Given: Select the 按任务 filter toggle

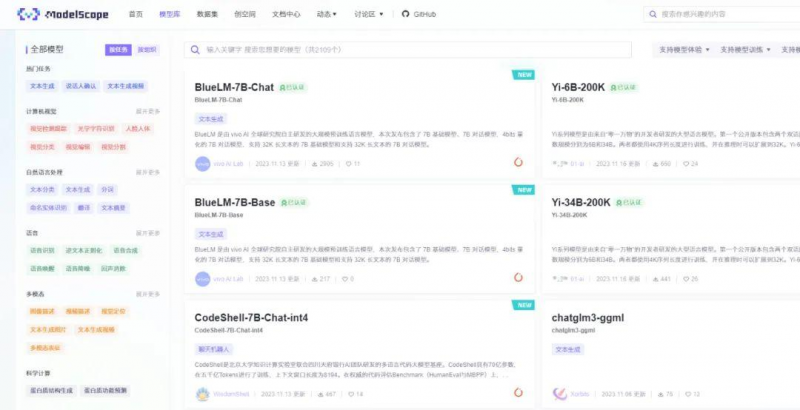Looking at the screenshot, I should pos(118,50).
